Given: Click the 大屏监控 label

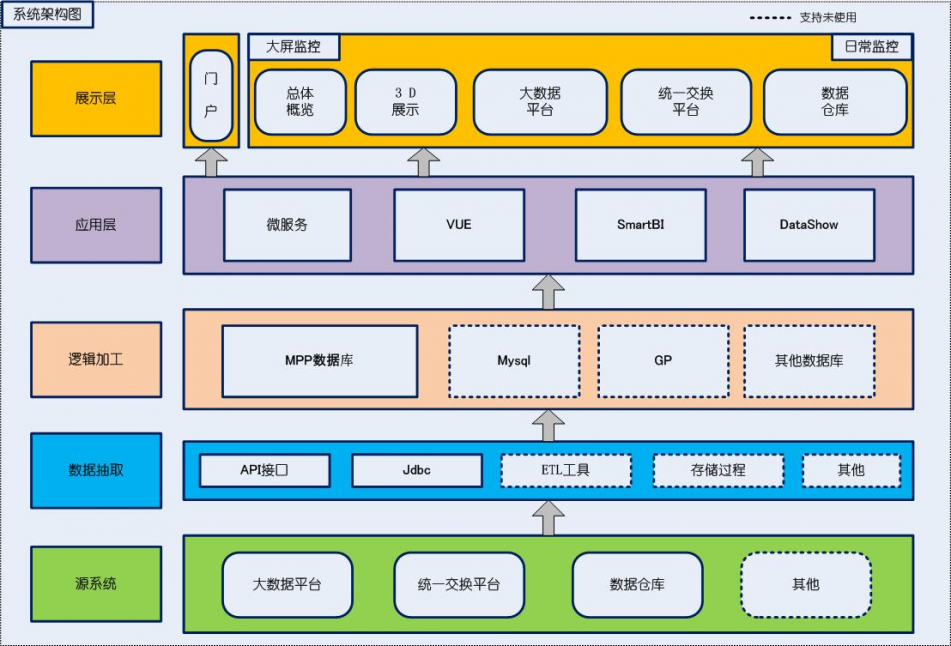Looking at the screenshot, I should (x=294, y=47).
